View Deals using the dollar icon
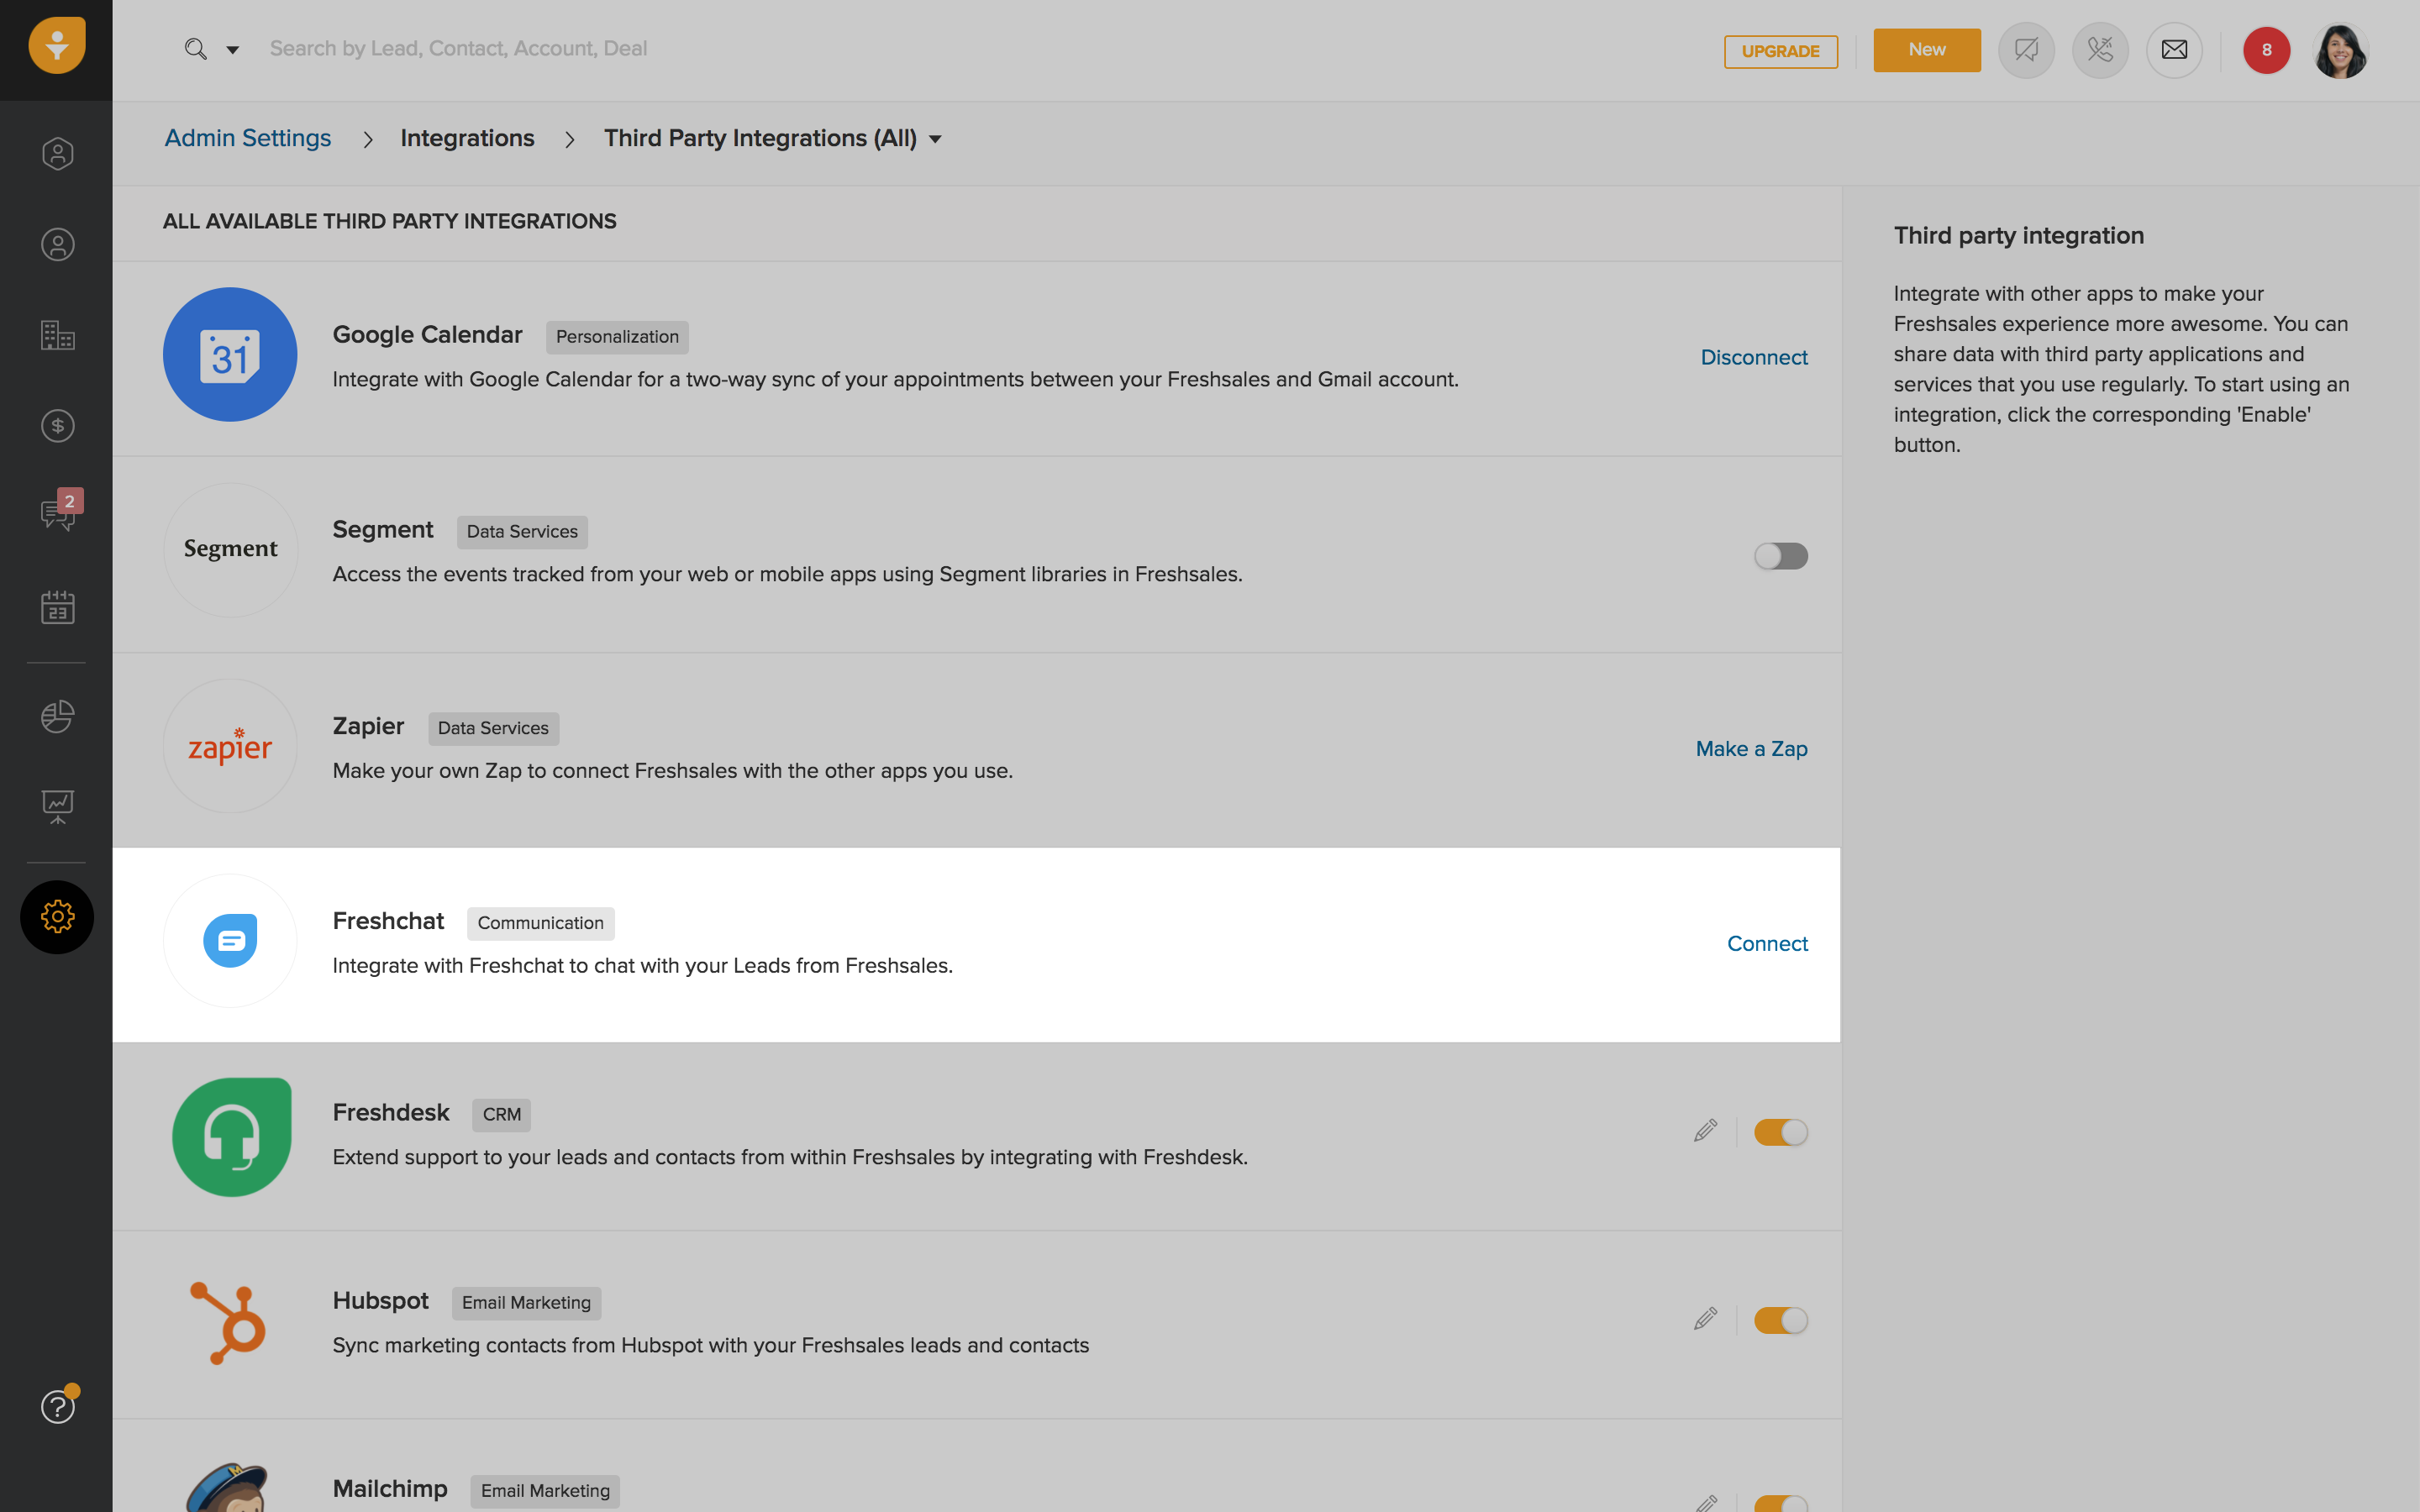This screenshot has width=2420, height=1512. (57, 425)
